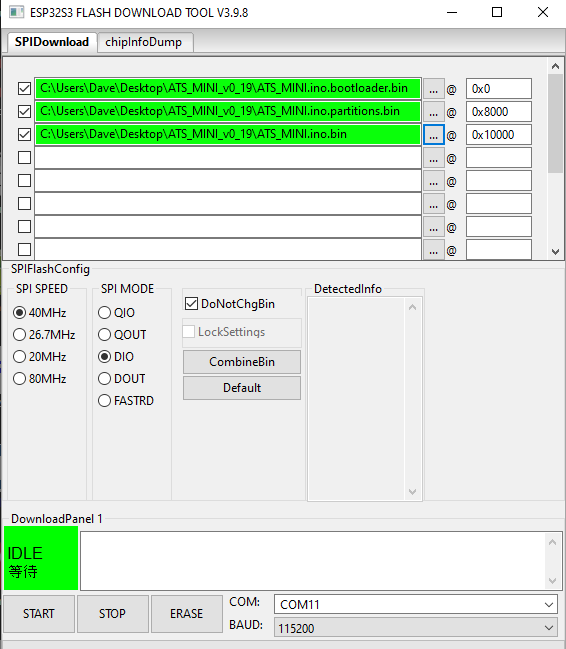The width and height of the screenshot is (566, 649).
Task: Edit the 0x0 address field
Action: point(499,89)
